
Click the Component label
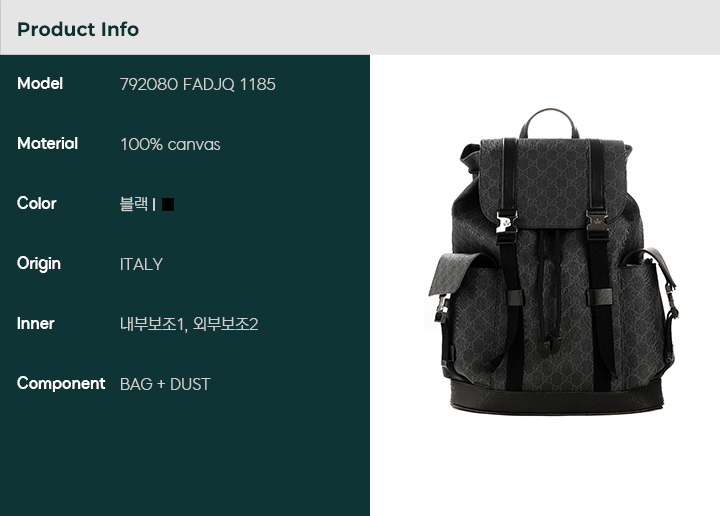(61, 384)
